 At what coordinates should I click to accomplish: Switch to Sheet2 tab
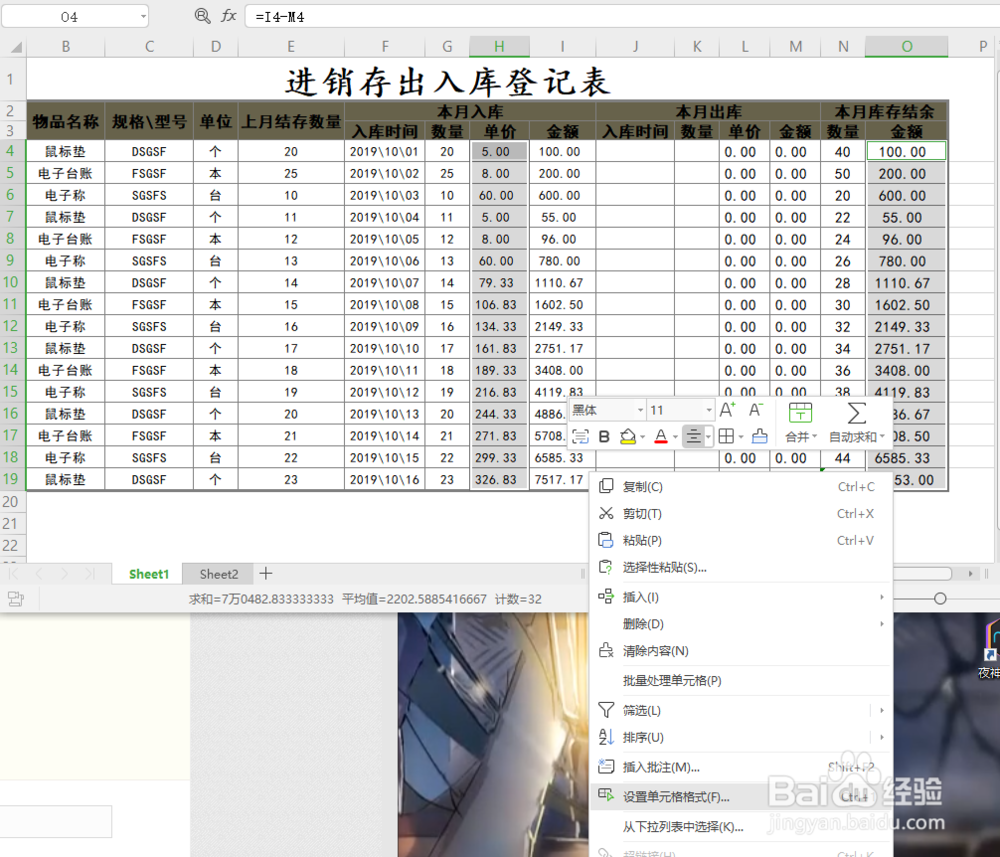click(x=219, y=574)
